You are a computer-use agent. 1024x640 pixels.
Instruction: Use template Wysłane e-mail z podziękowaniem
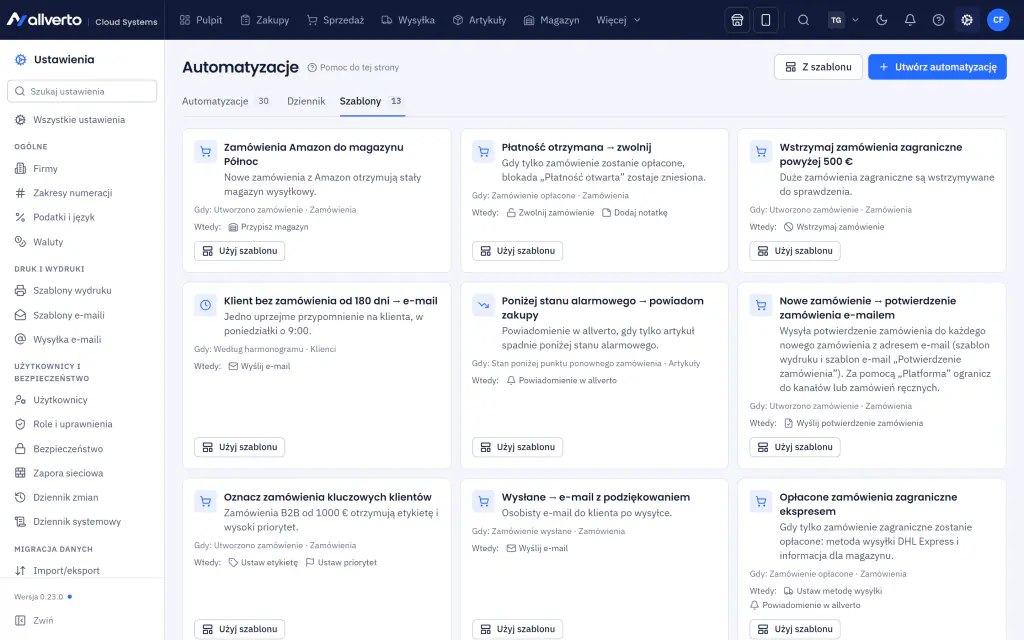(x=517, y=629)
